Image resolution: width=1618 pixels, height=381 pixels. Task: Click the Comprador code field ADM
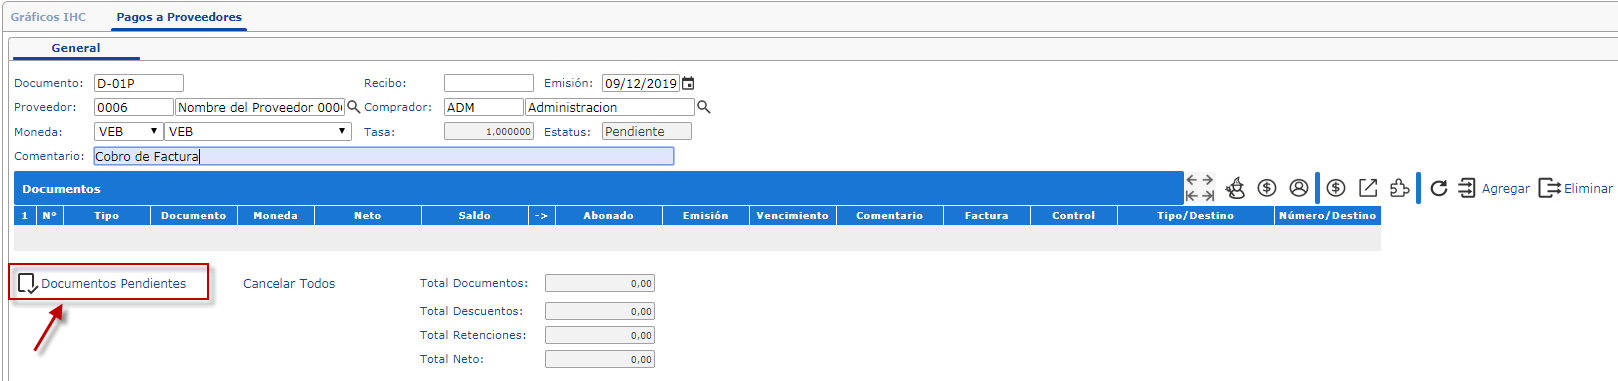pos(484,107)
